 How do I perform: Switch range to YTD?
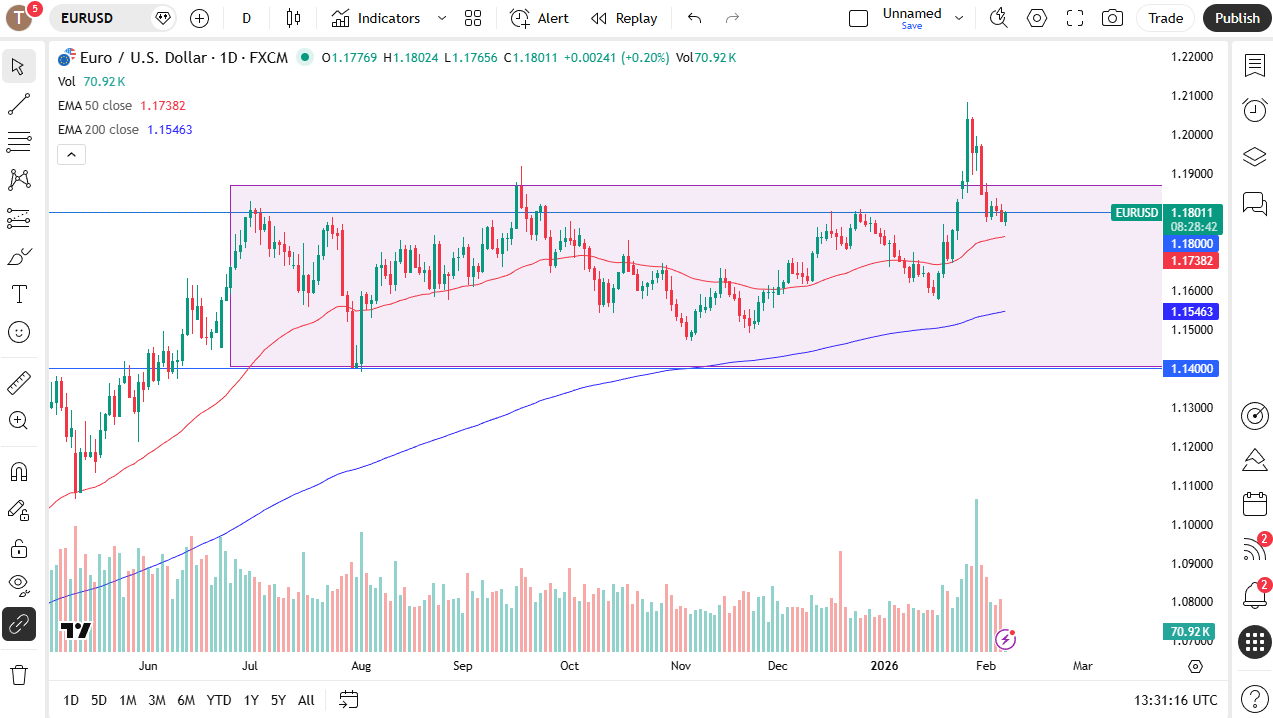coord(219,700)
